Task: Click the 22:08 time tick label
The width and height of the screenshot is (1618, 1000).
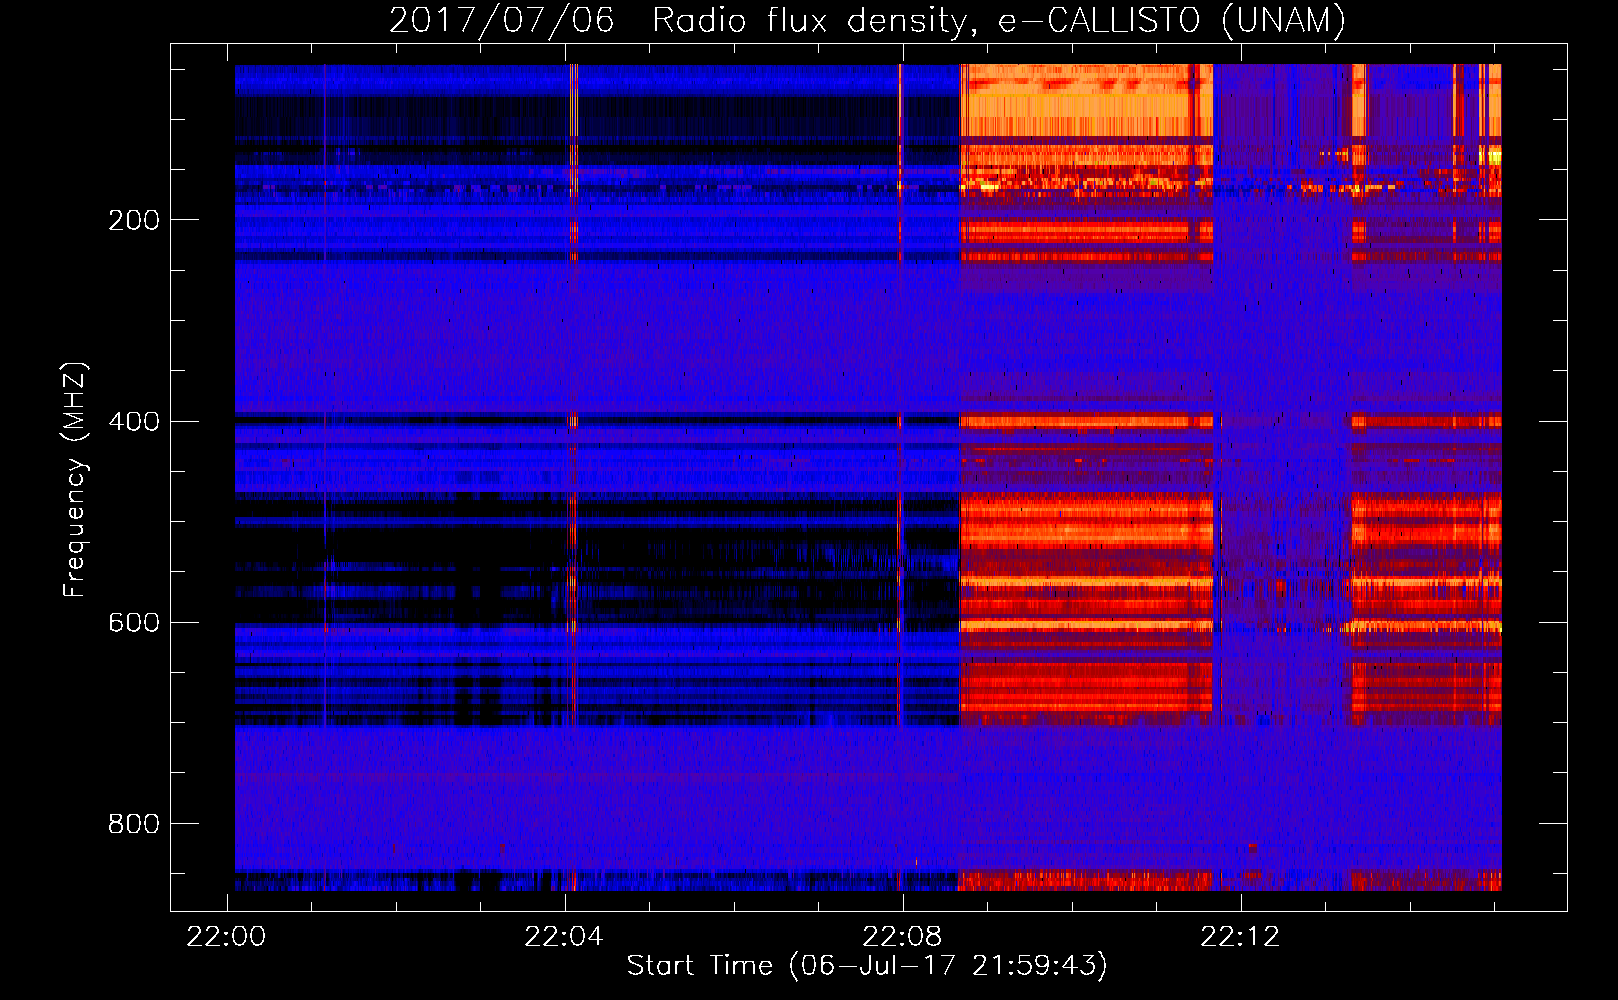Action: tap(902, 936)
